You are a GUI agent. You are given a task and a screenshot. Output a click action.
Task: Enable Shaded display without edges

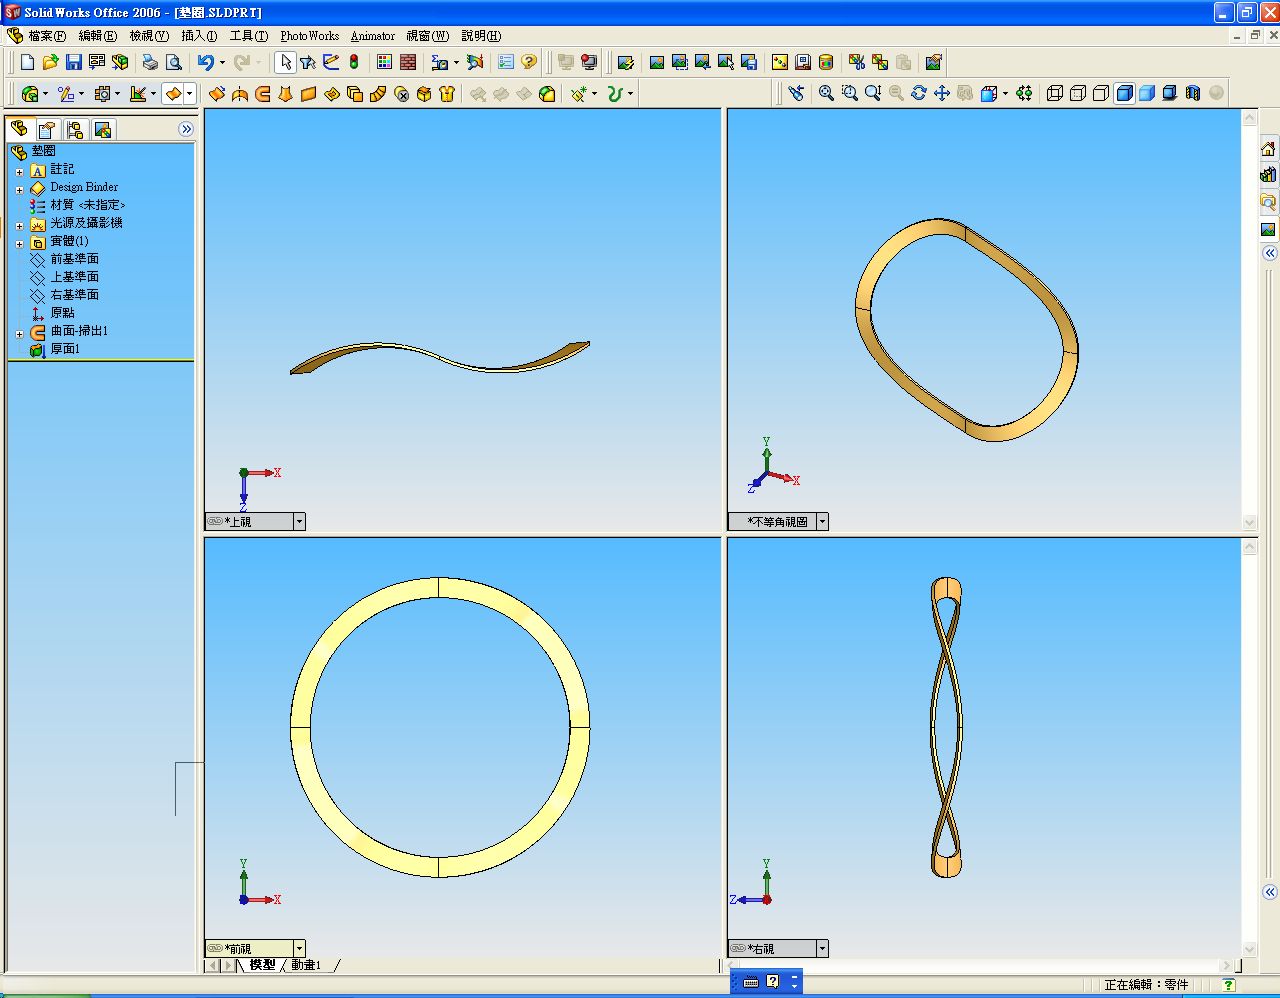[x=1147, y=93]
